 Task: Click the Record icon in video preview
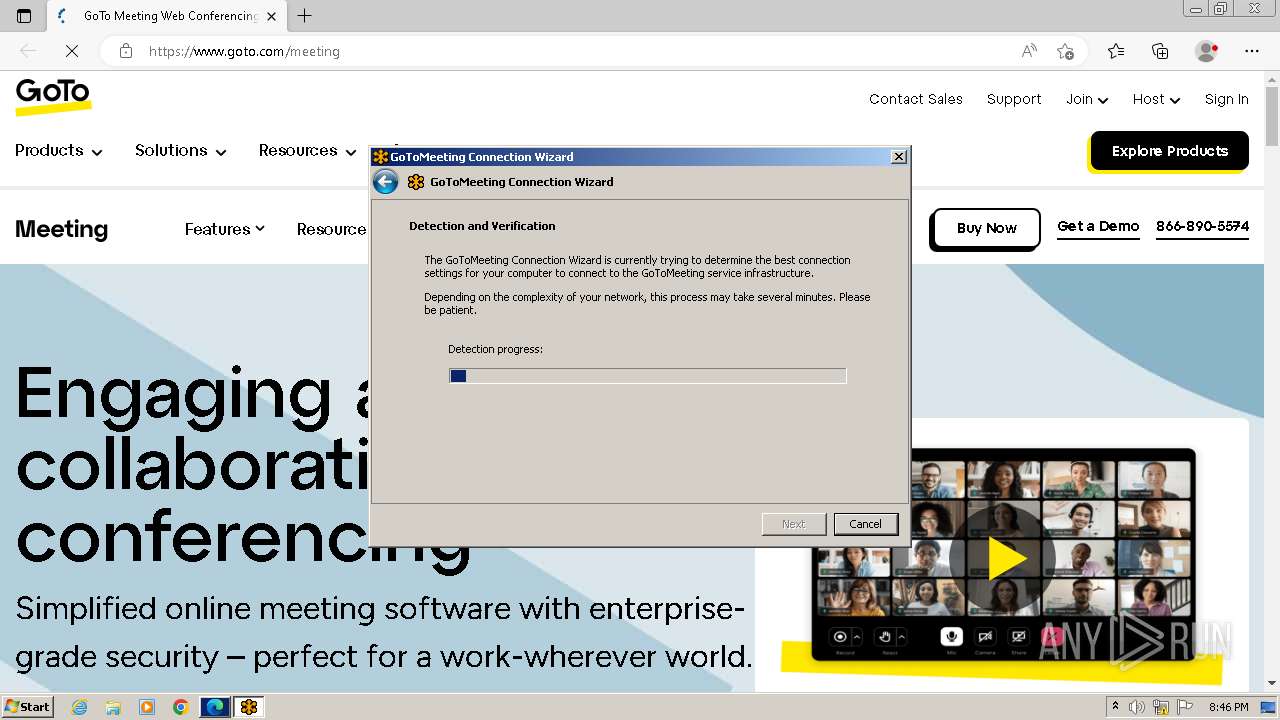(841, 636)
